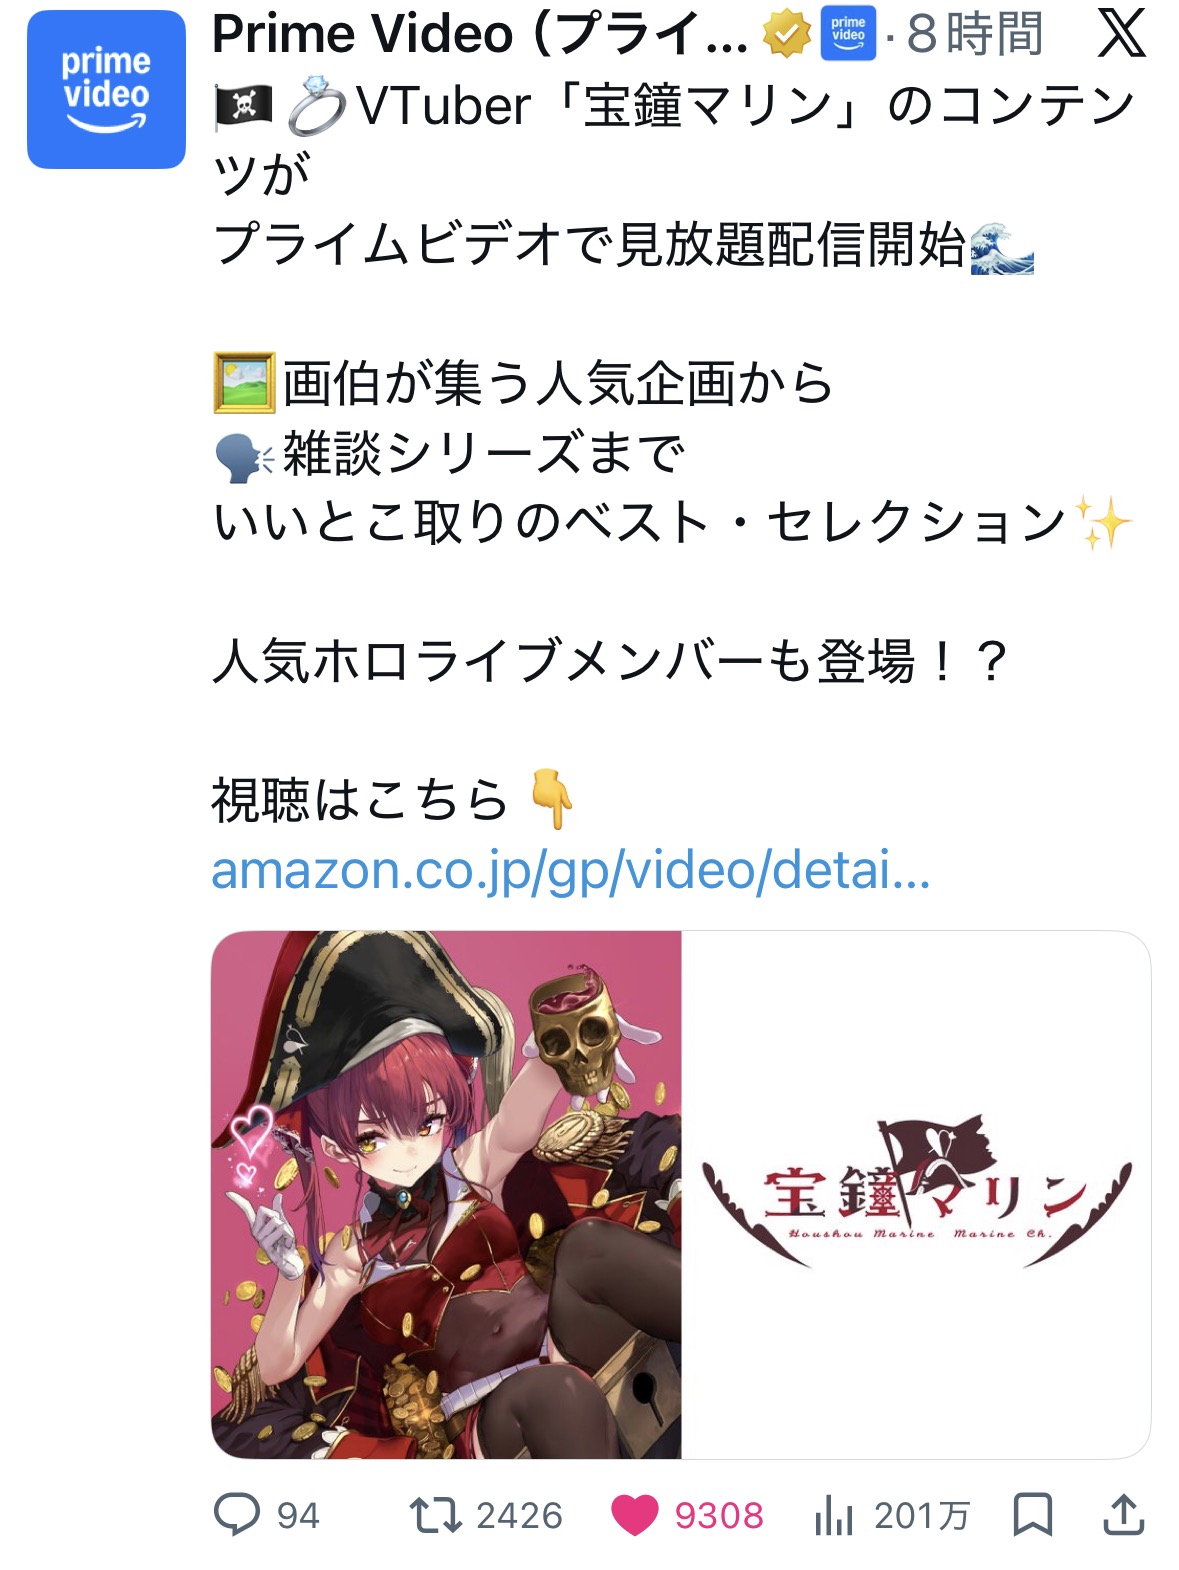1179x1570 pixels.
Task: Tap the share upload icon
Action: (x=1124, y=1515)
